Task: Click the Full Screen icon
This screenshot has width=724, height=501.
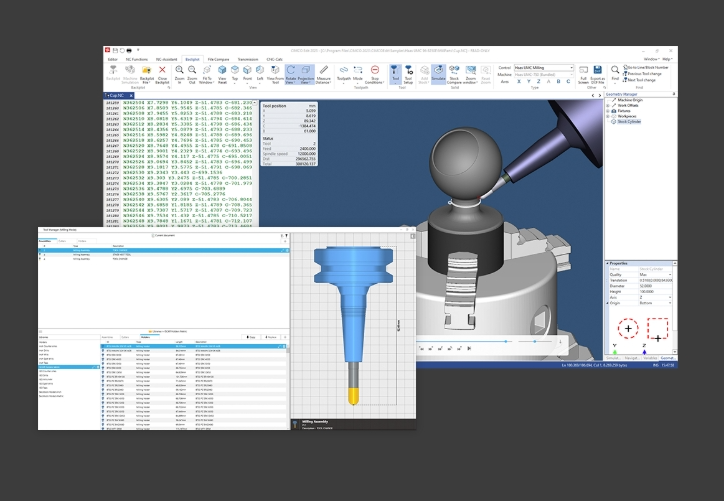Action: tap(584, 70)
